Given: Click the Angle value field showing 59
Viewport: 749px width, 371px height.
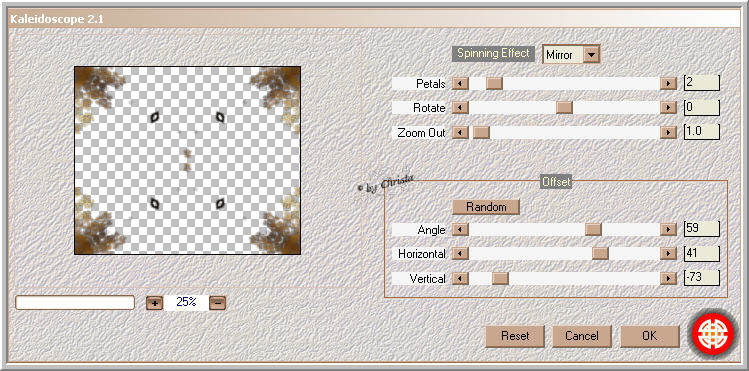Looking at the screenshot, I should (x=702, y=229).
